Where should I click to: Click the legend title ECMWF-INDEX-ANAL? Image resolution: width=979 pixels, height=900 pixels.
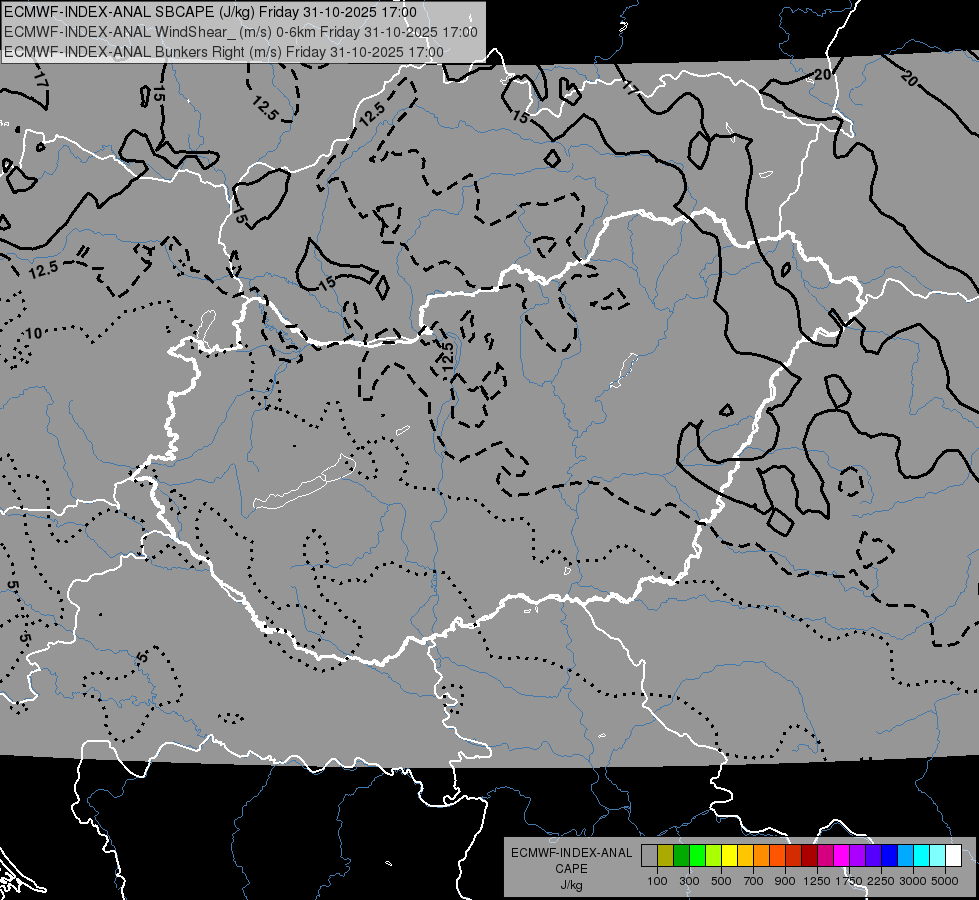(x=571, y=853)
